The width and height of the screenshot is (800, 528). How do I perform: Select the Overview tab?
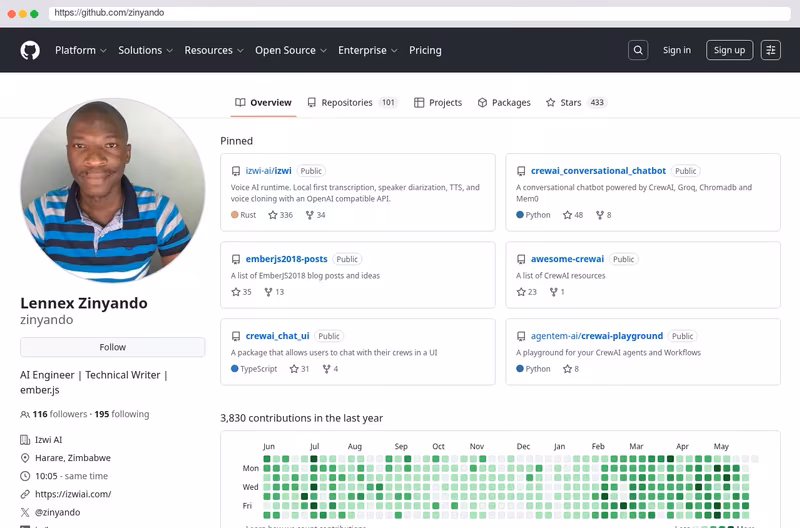coord(263,103)
